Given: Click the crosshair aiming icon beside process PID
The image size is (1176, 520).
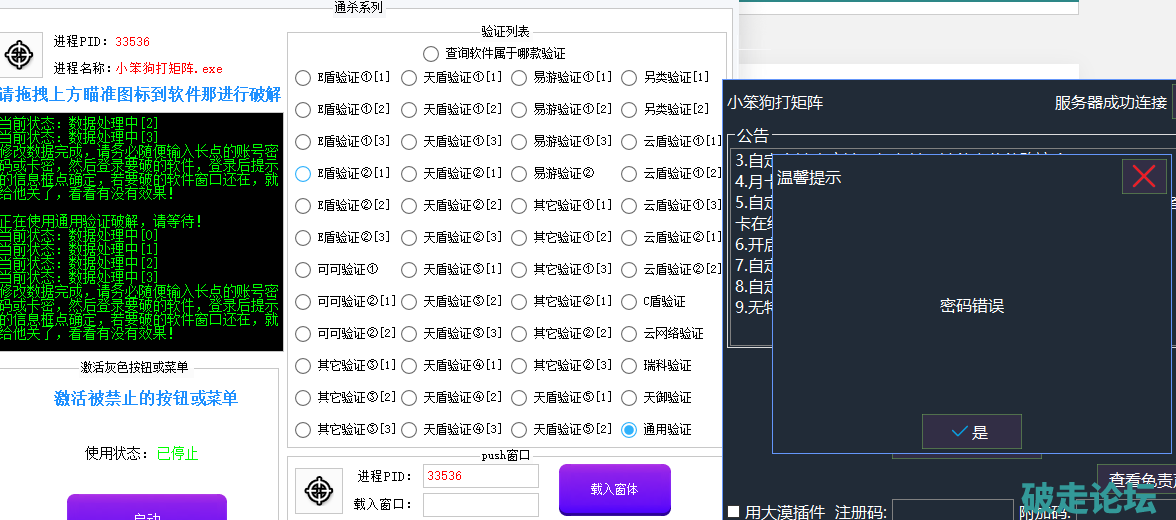Looking at the screenshot, I should pyautogui.click(x=21, y=54).
